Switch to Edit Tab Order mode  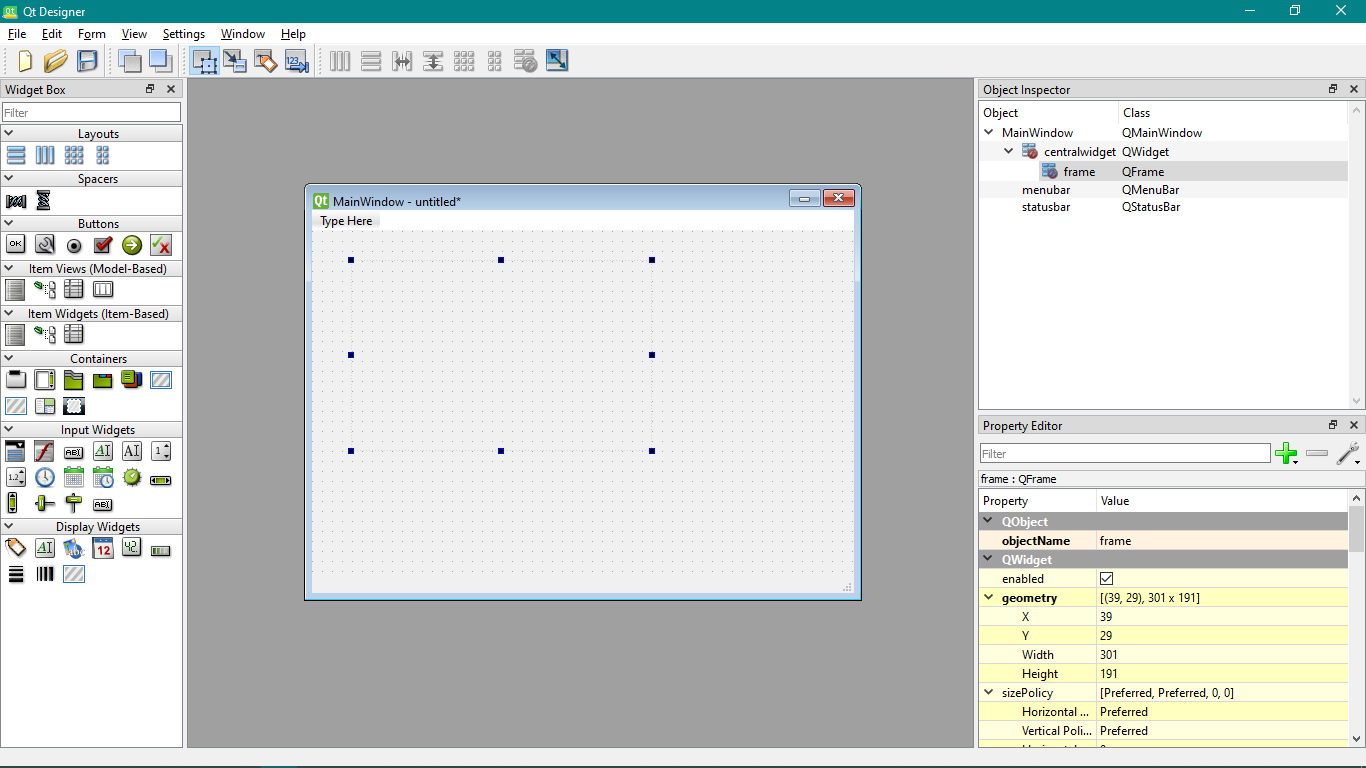[x=296, y=61]
